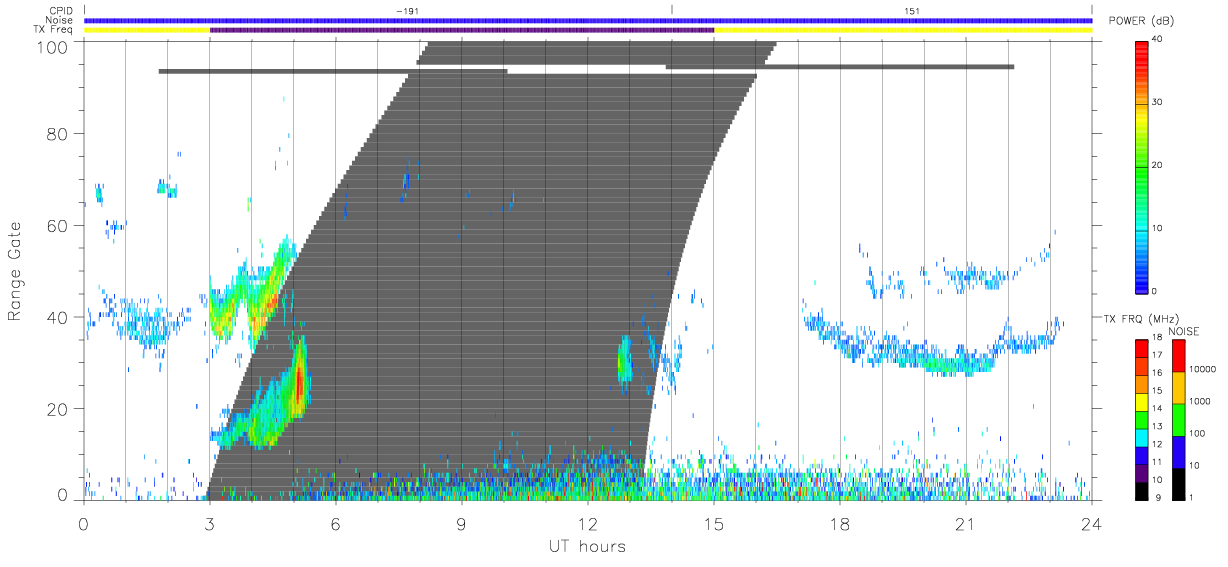Click "100" on the Range Gate axis
This screenshot has width=1228, height=567.
[x=54, y=46]
